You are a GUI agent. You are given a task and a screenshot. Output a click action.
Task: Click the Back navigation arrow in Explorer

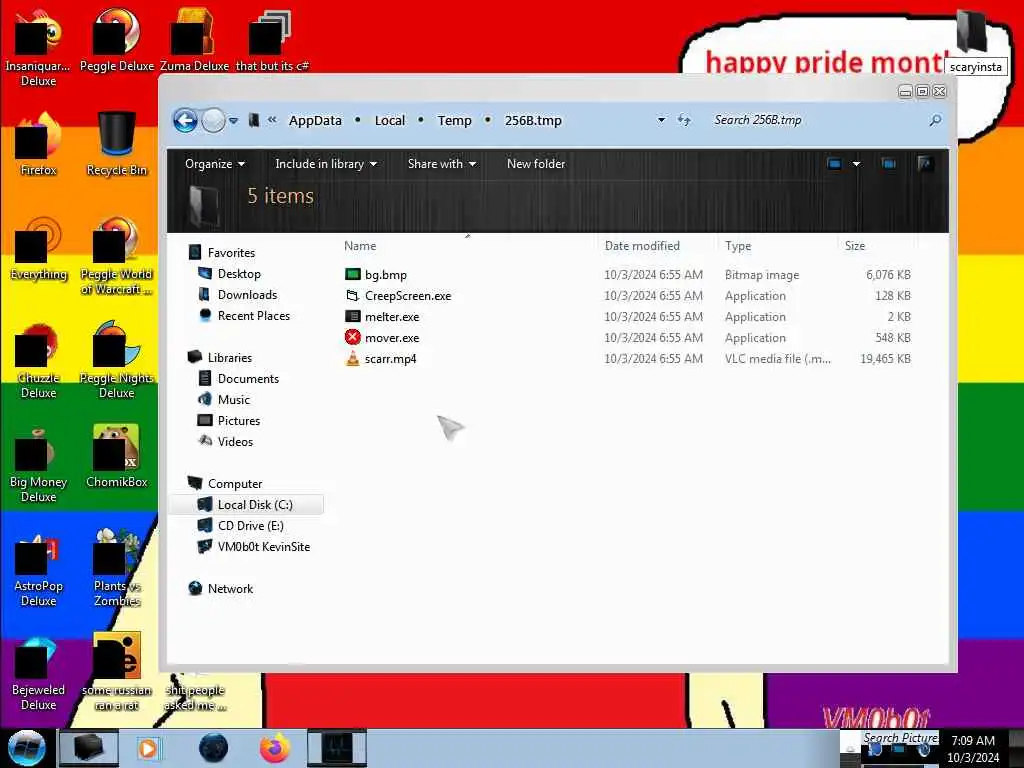tap(185, 120)
